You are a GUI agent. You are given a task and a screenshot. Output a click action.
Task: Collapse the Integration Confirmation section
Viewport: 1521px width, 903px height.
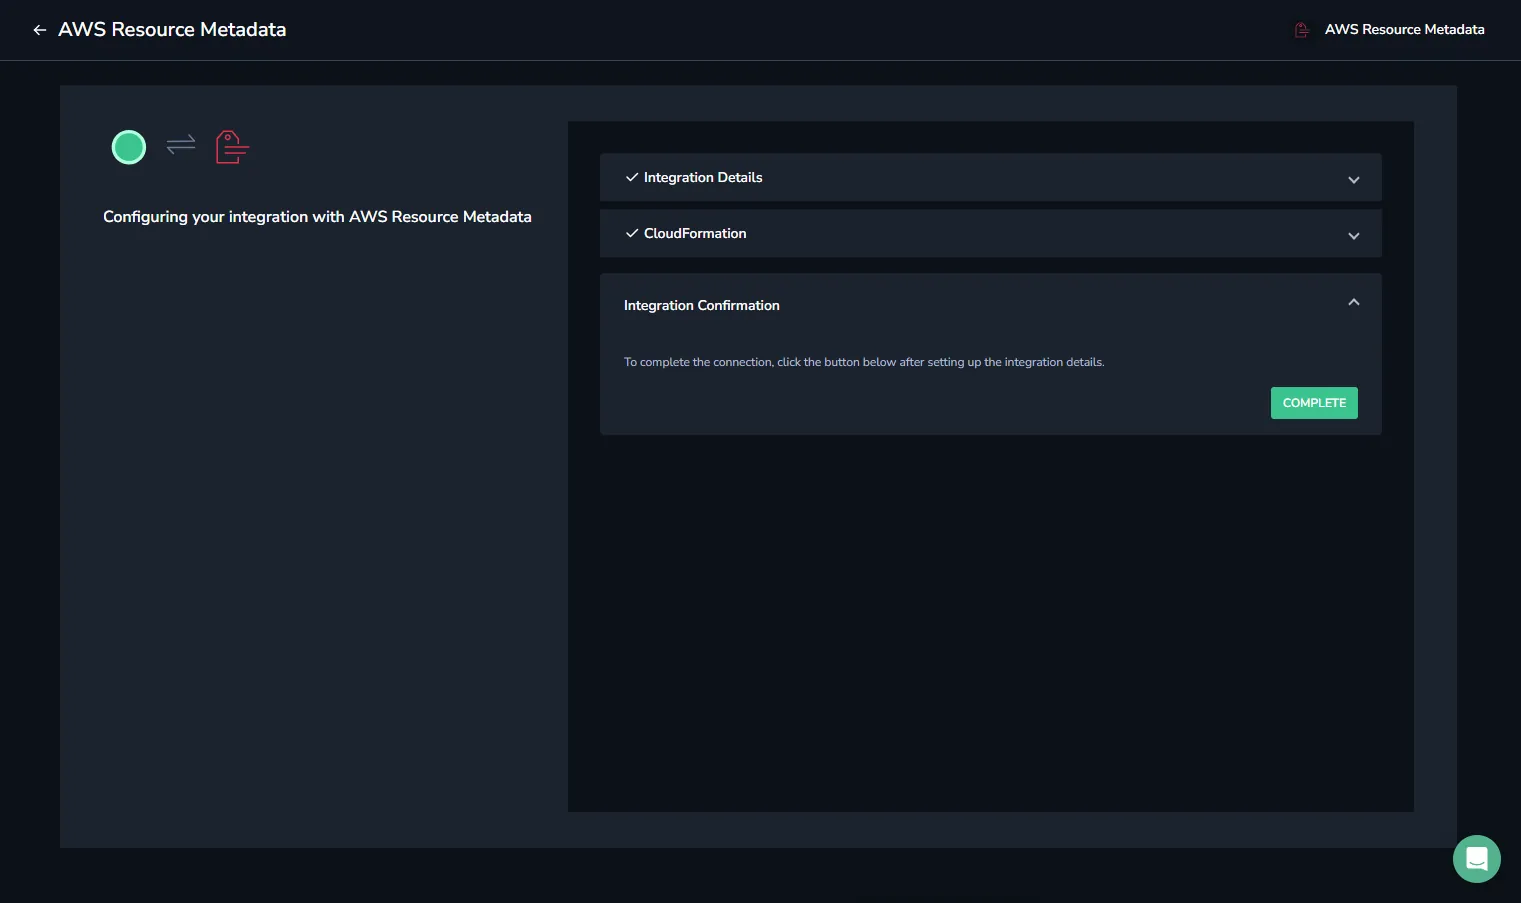click(x=1354, y=302)
